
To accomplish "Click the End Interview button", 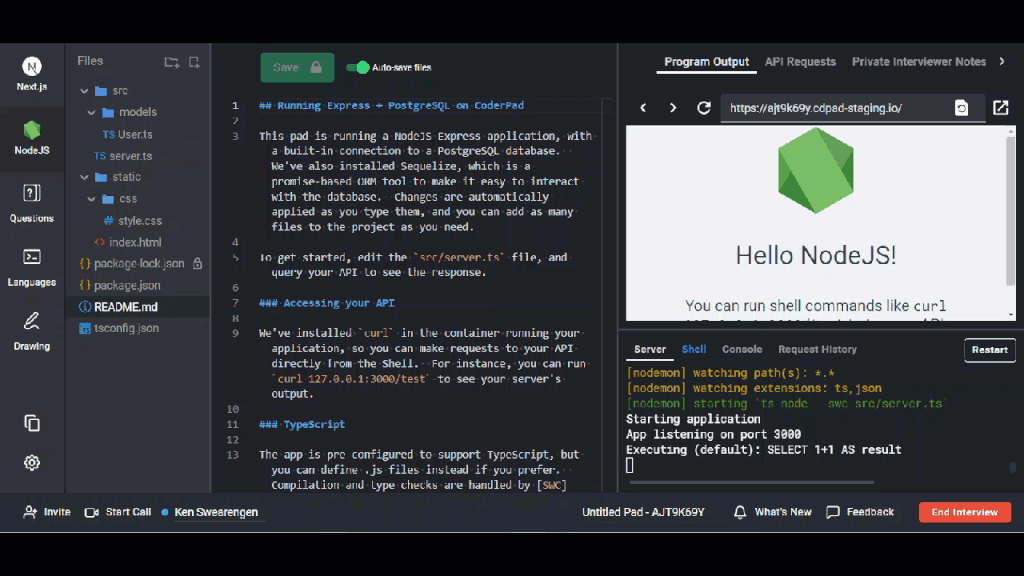I will 964,512.
